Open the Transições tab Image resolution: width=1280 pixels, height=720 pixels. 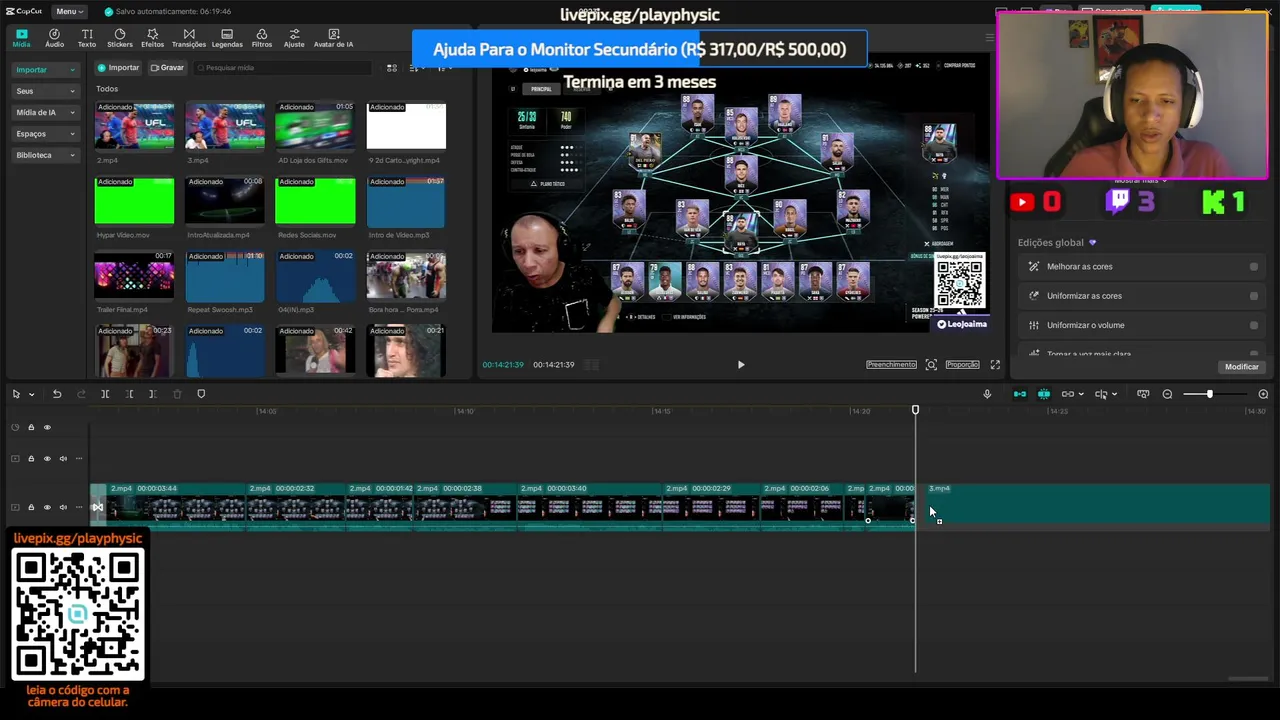pyautogui.click(x=188, y=38)
